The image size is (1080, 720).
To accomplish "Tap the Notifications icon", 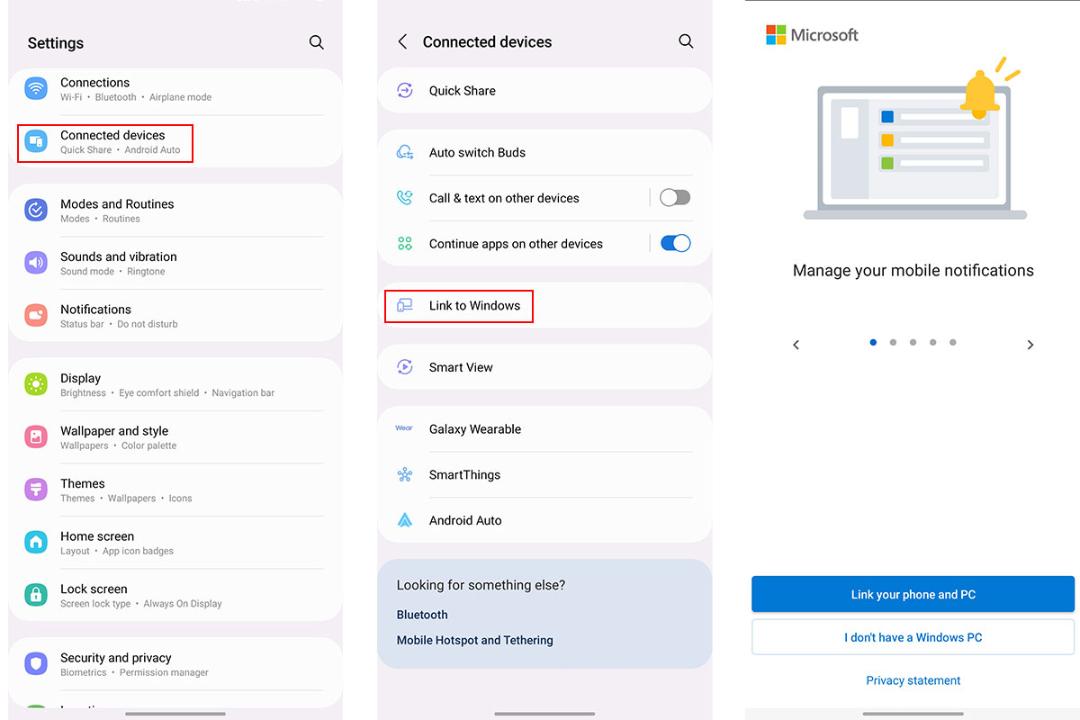I will pos(36,315).
